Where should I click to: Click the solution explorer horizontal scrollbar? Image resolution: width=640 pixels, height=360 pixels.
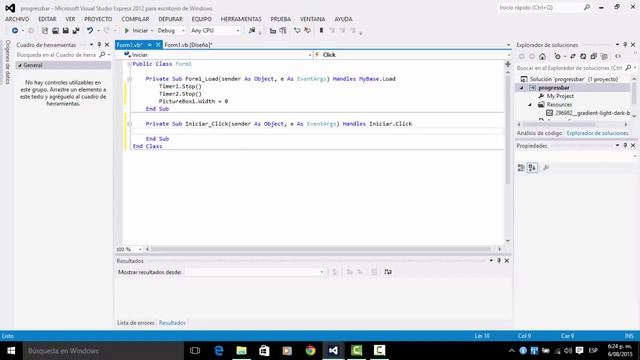click(560, 124)
